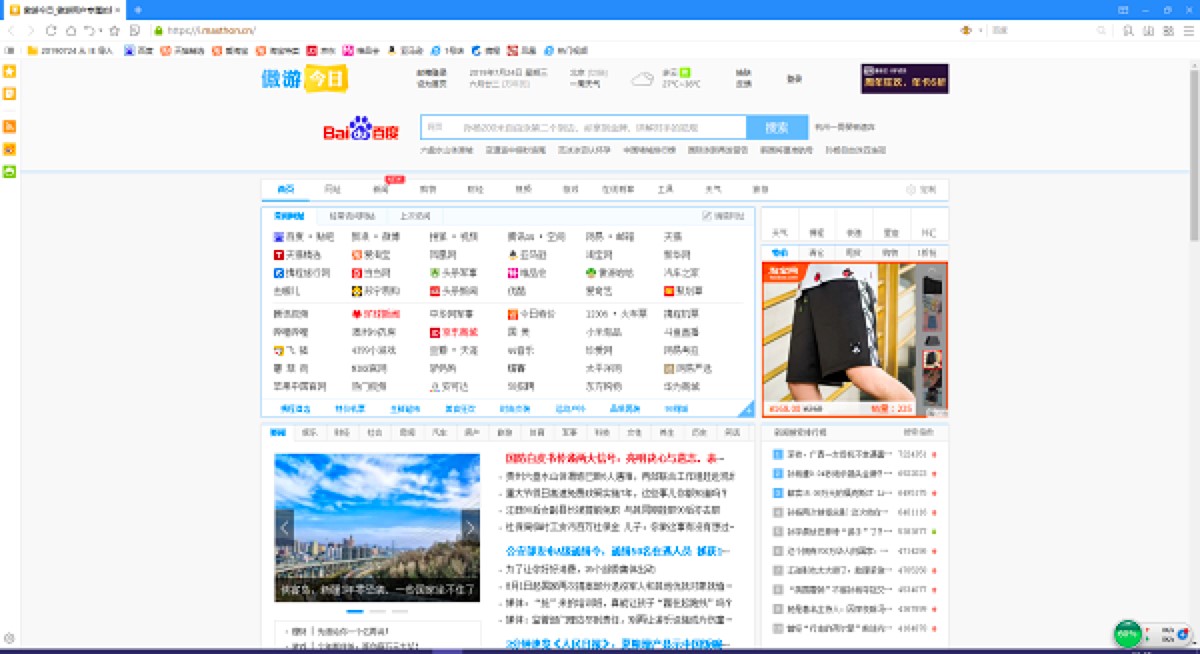The width and height of the screenshot is (1200, 654).
Task: Open the RSS feed icon in sidebar
Action: point(9,126)
